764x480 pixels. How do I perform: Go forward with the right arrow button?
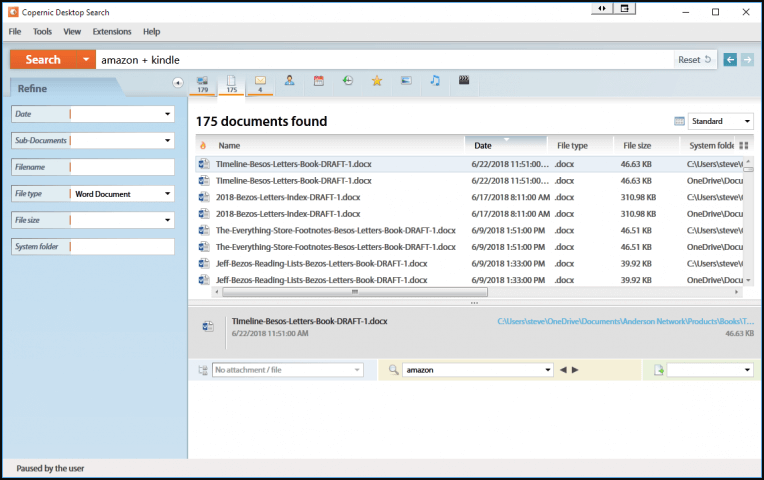click(x=747, y=59)
